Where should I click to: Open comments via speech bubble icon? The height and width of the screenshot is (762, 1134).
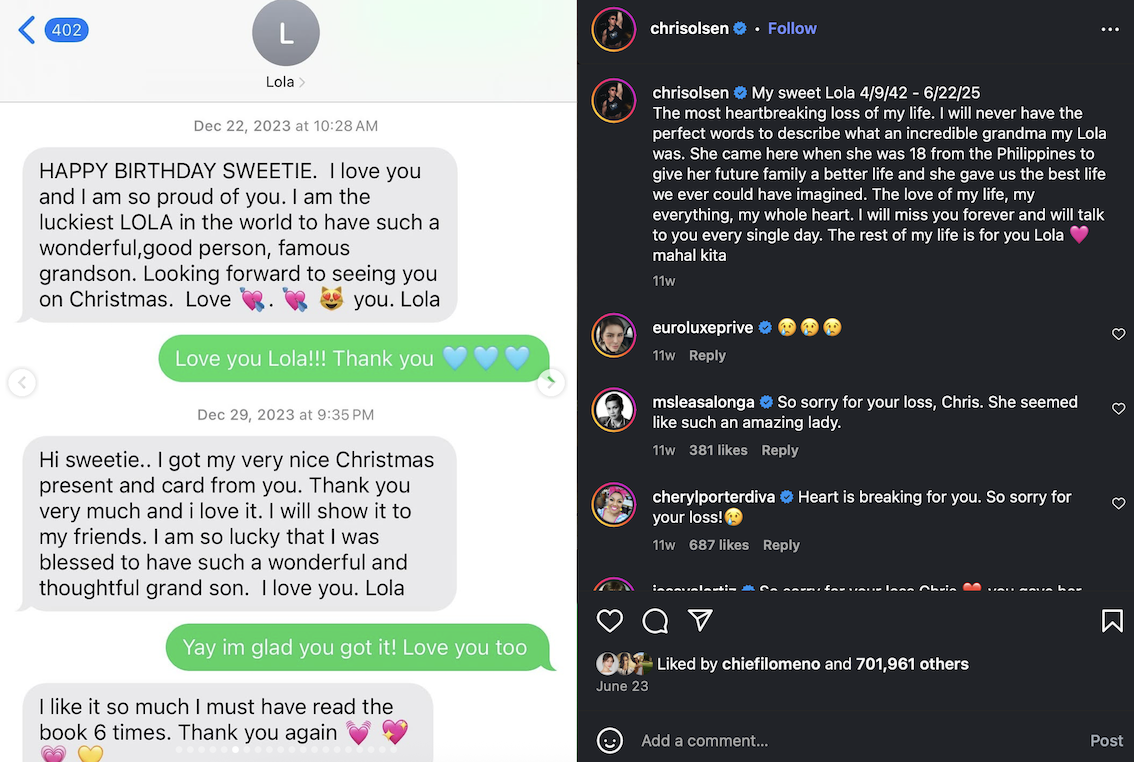click(x=655, y=621)
